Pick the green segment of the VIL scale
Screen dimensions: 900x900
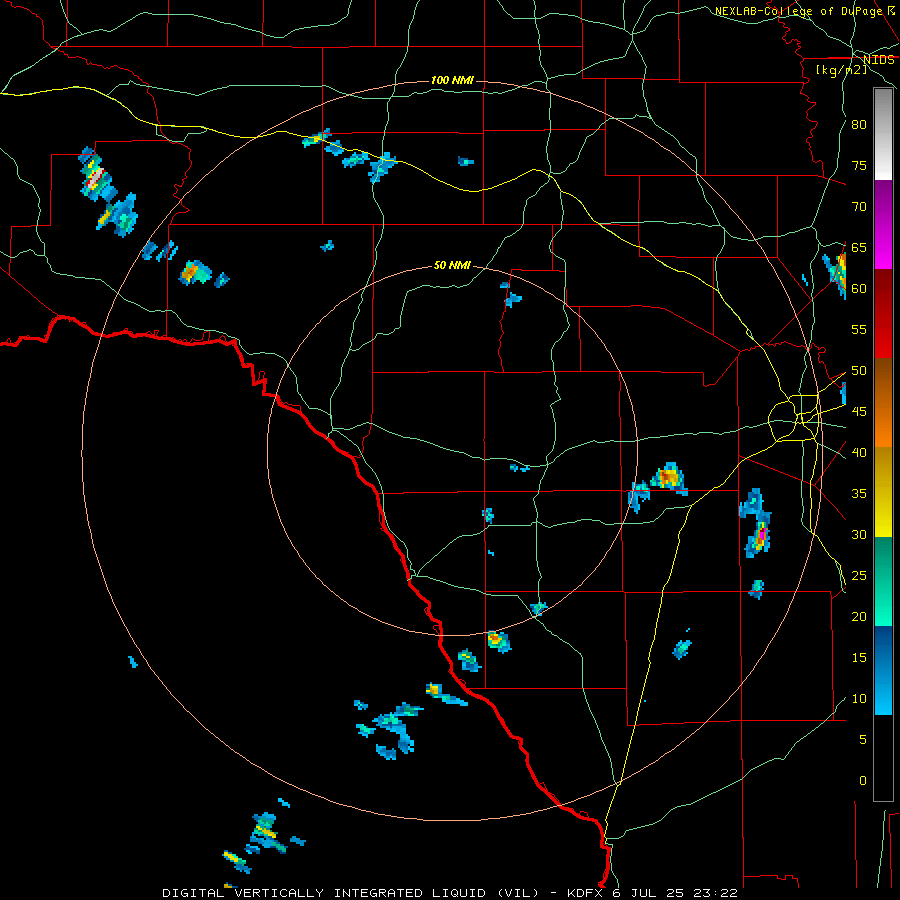coord(883,582)
